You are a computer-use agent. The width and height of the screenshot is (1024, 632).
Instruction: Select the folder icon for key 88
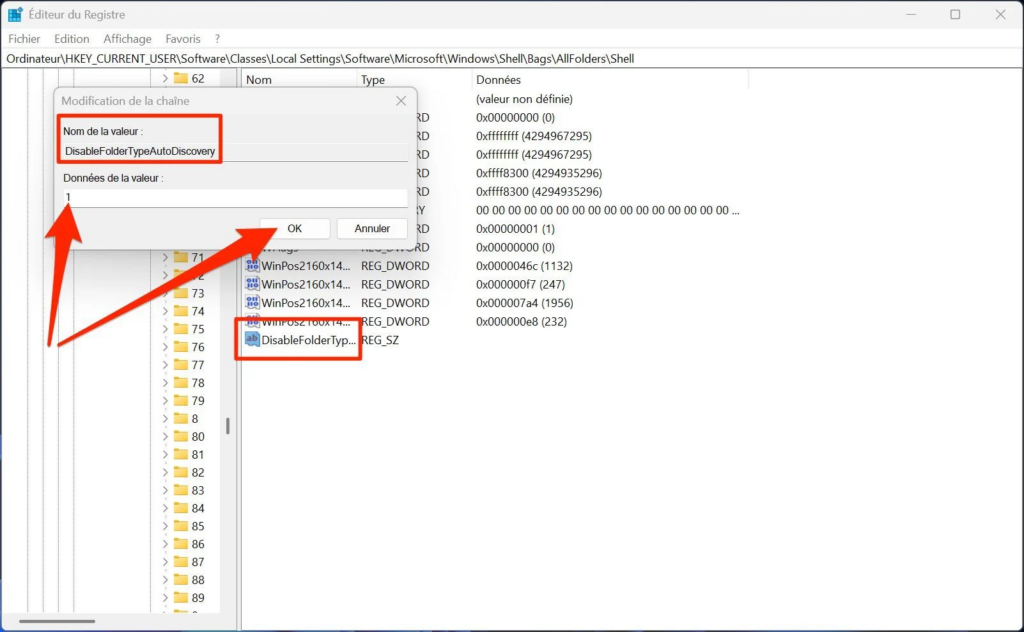click(181, 580)
